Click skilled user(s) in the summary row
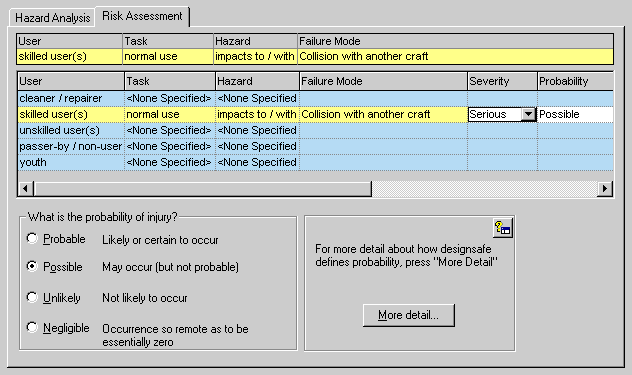632x375 pixels. pos(69,56)
